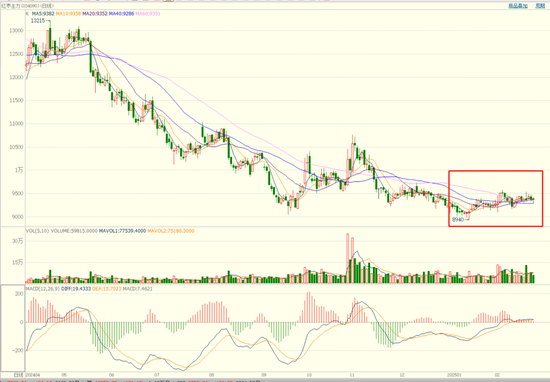The height and width of the screenshot is (382, 550).
Task: Select the DIFF:19.4333 value label
Action: point(76,289)
